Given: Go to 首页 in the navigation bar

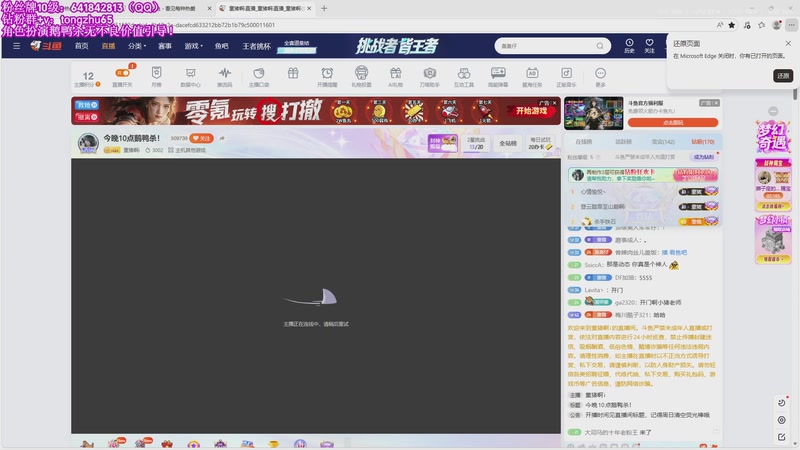Looking at the screenshot, I should [82, 46].
